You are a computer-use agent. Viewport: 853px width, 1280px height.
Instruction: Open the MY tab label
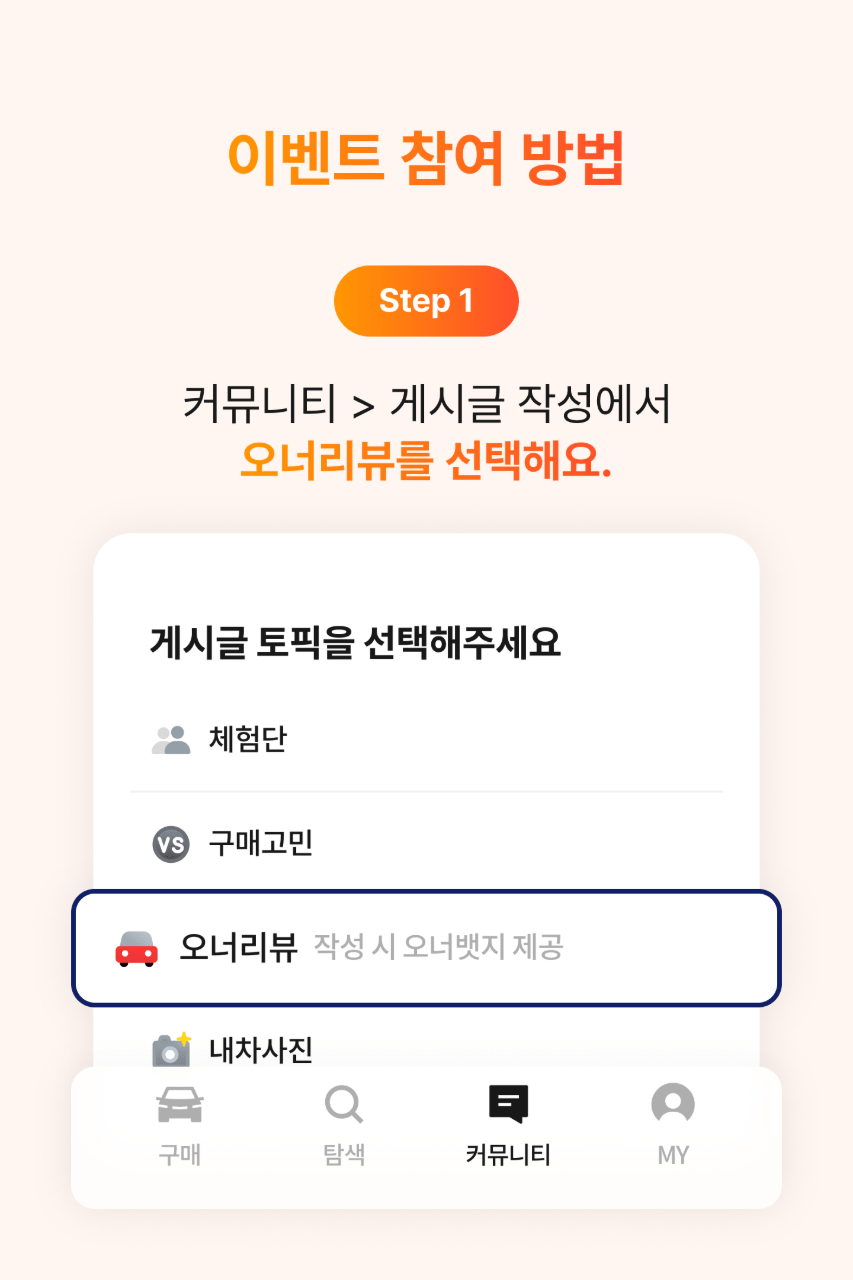673,1155
